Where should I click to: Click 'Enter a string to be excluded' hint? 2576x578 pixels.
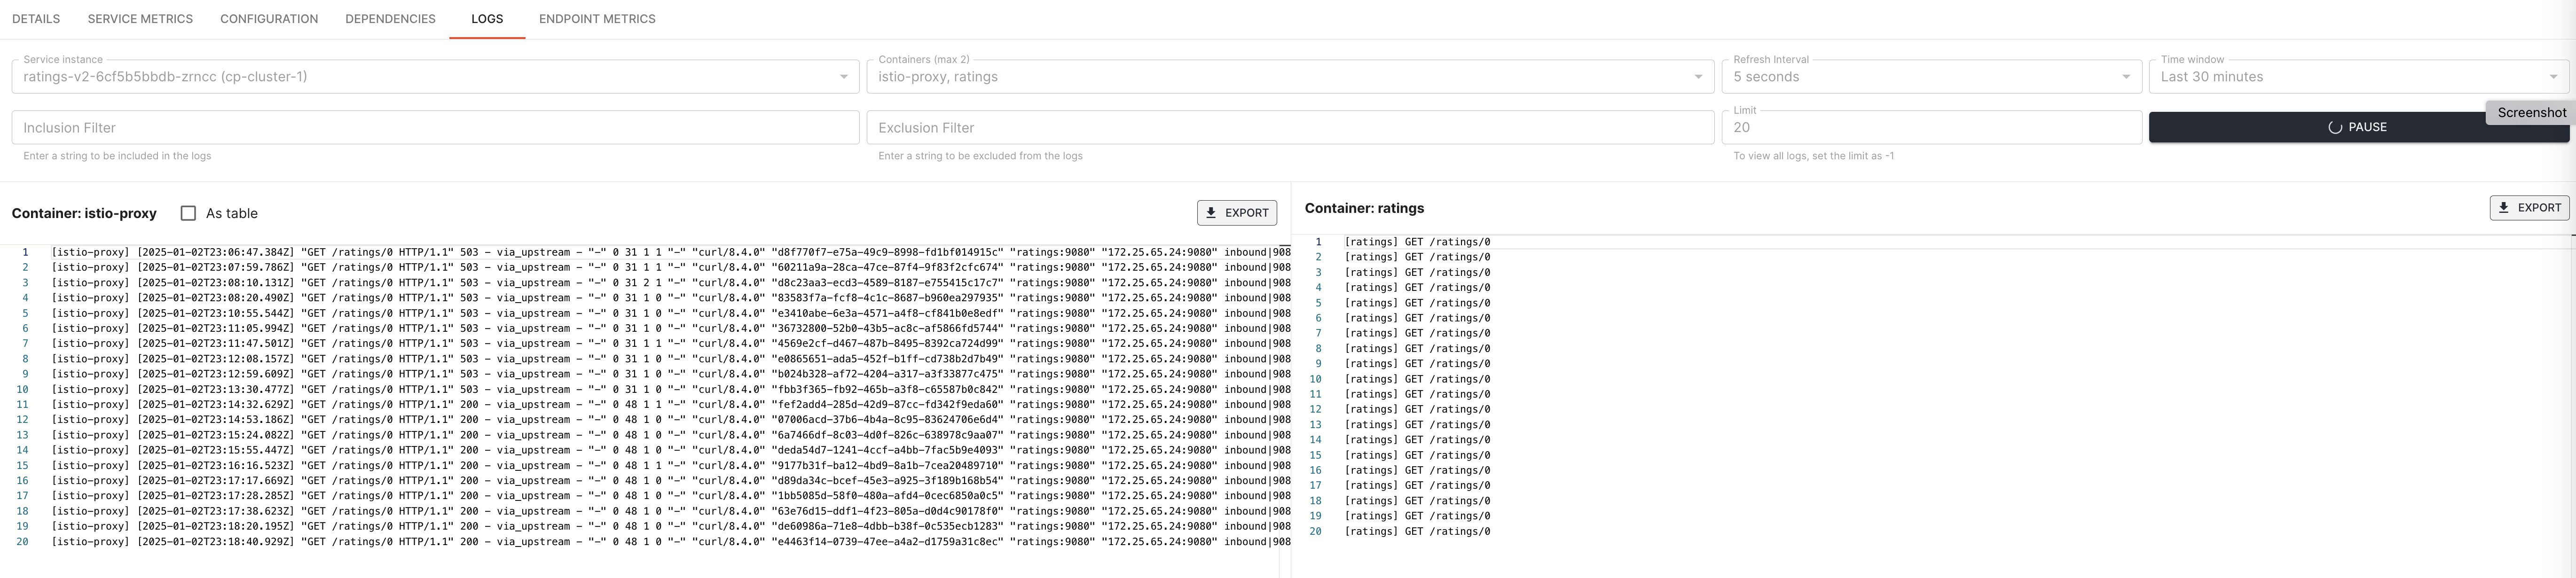(x=980, y=156)
